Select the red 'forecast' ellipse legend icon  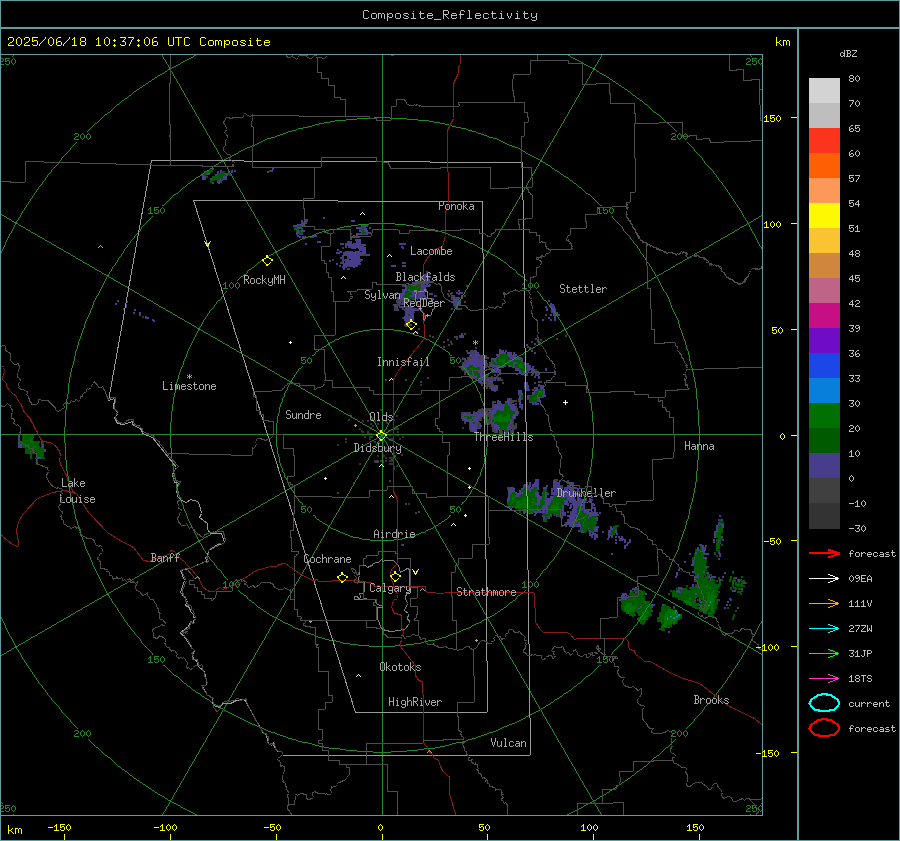[824, 728]
